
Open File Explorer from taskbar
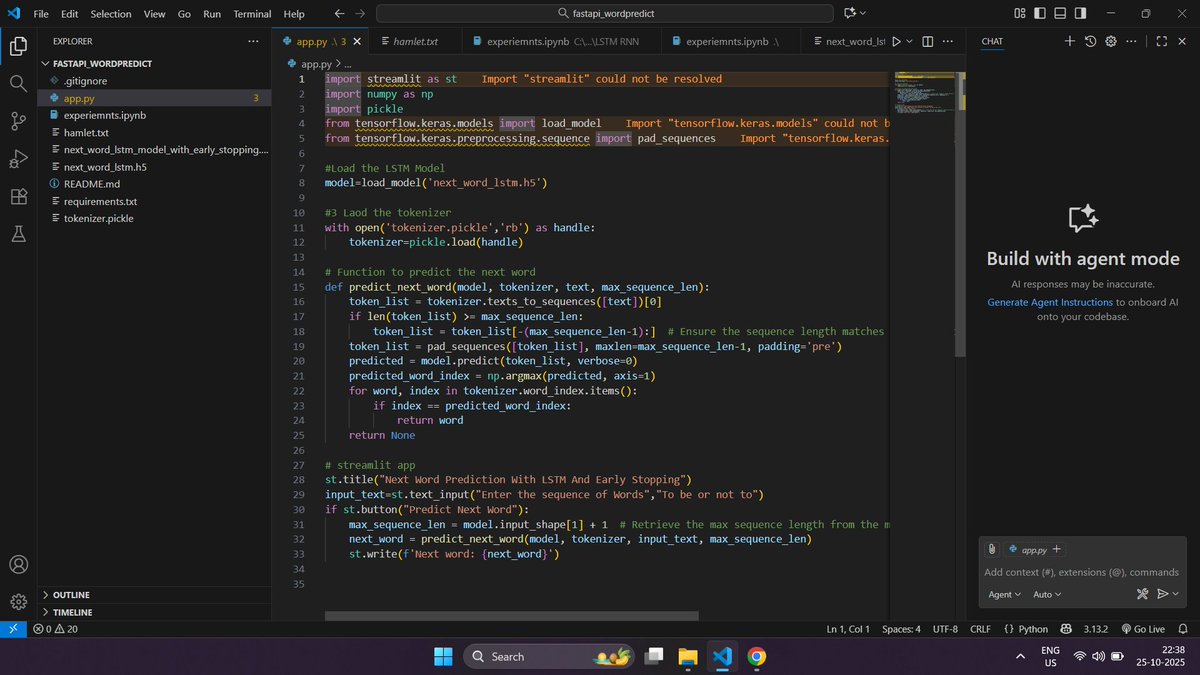(688, 656)
